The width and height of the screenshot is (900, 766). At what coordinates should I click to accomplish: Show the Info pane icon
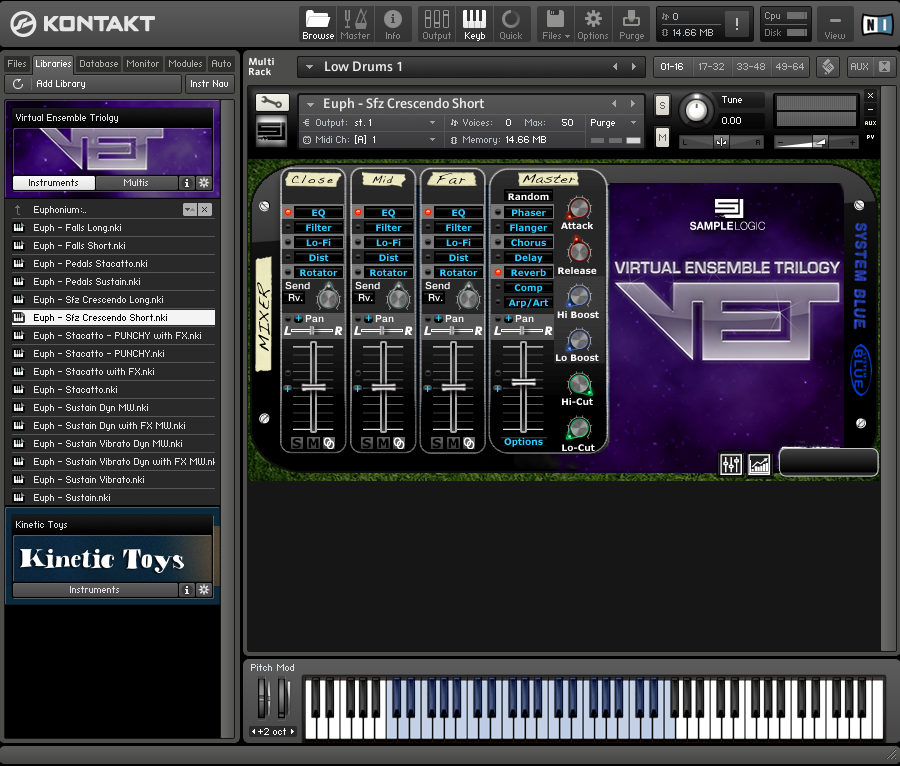pos(393,24)
